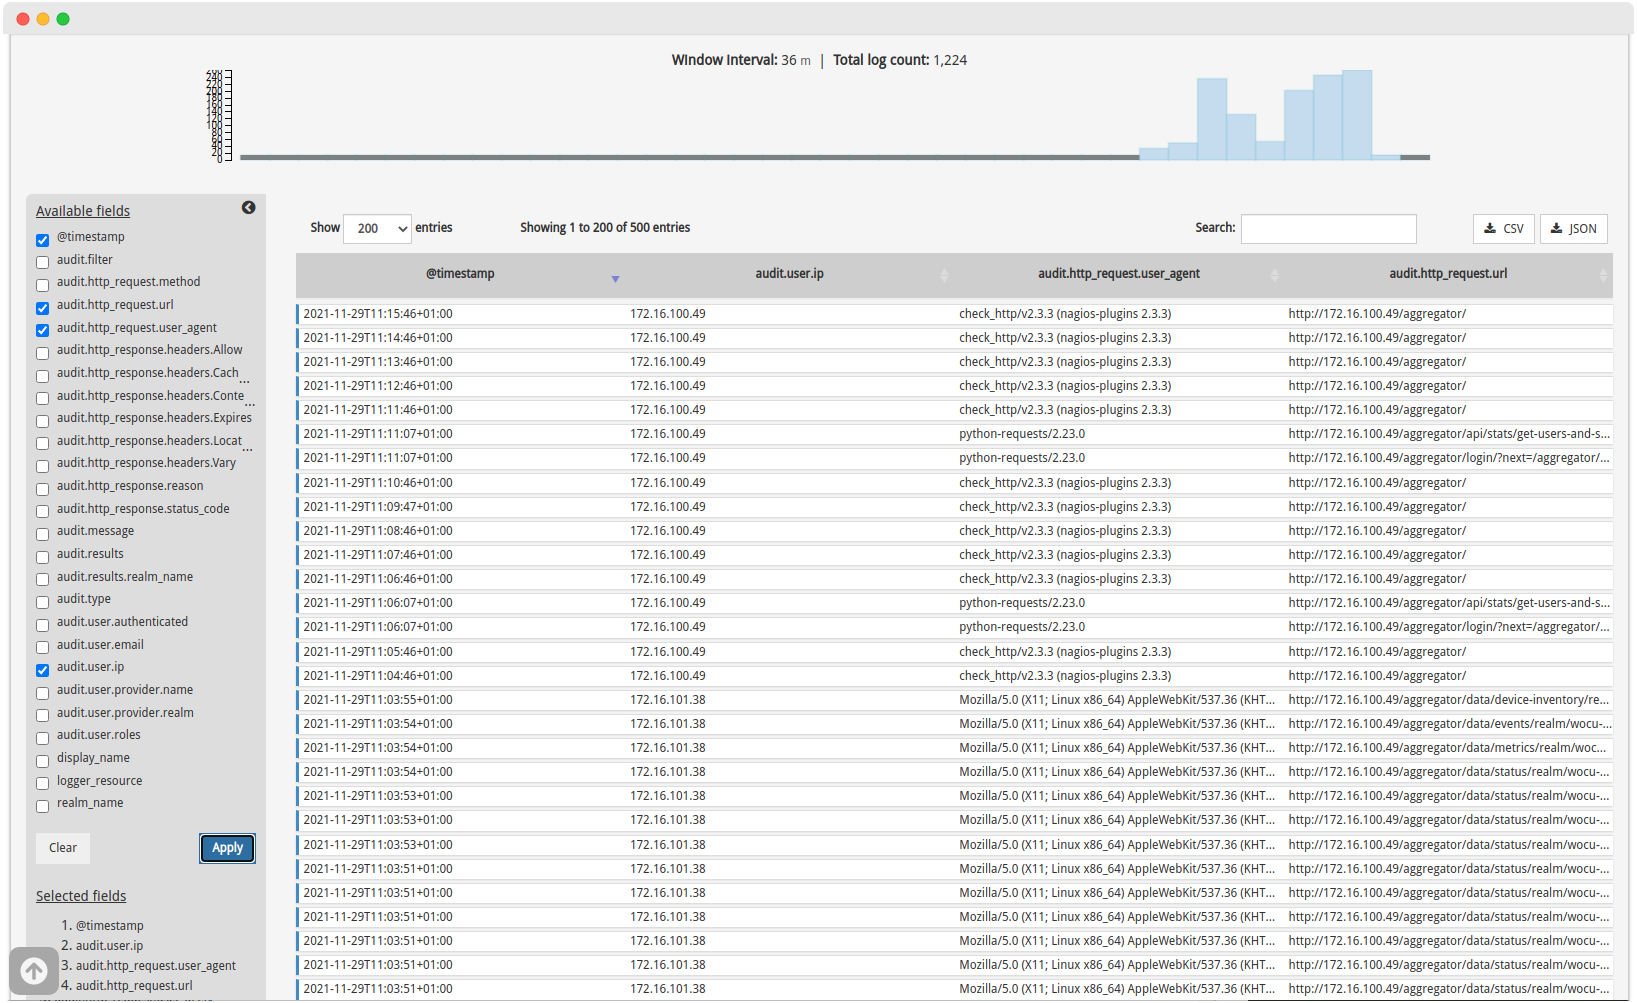Uncheck audit.http_request.user_agent checkbox
This screenshot has width=1637, height=1003.
click(42, 330)
